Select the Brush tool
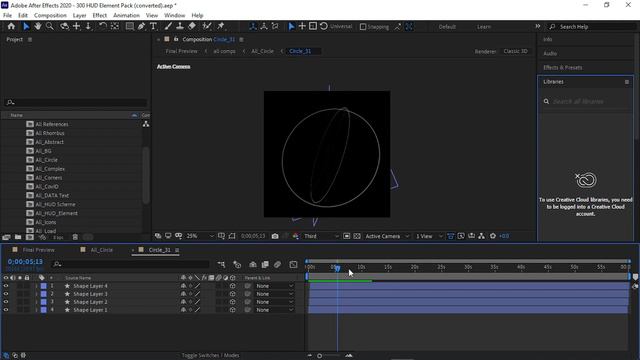Screen dimensions: 640x360 pos(168,26)
